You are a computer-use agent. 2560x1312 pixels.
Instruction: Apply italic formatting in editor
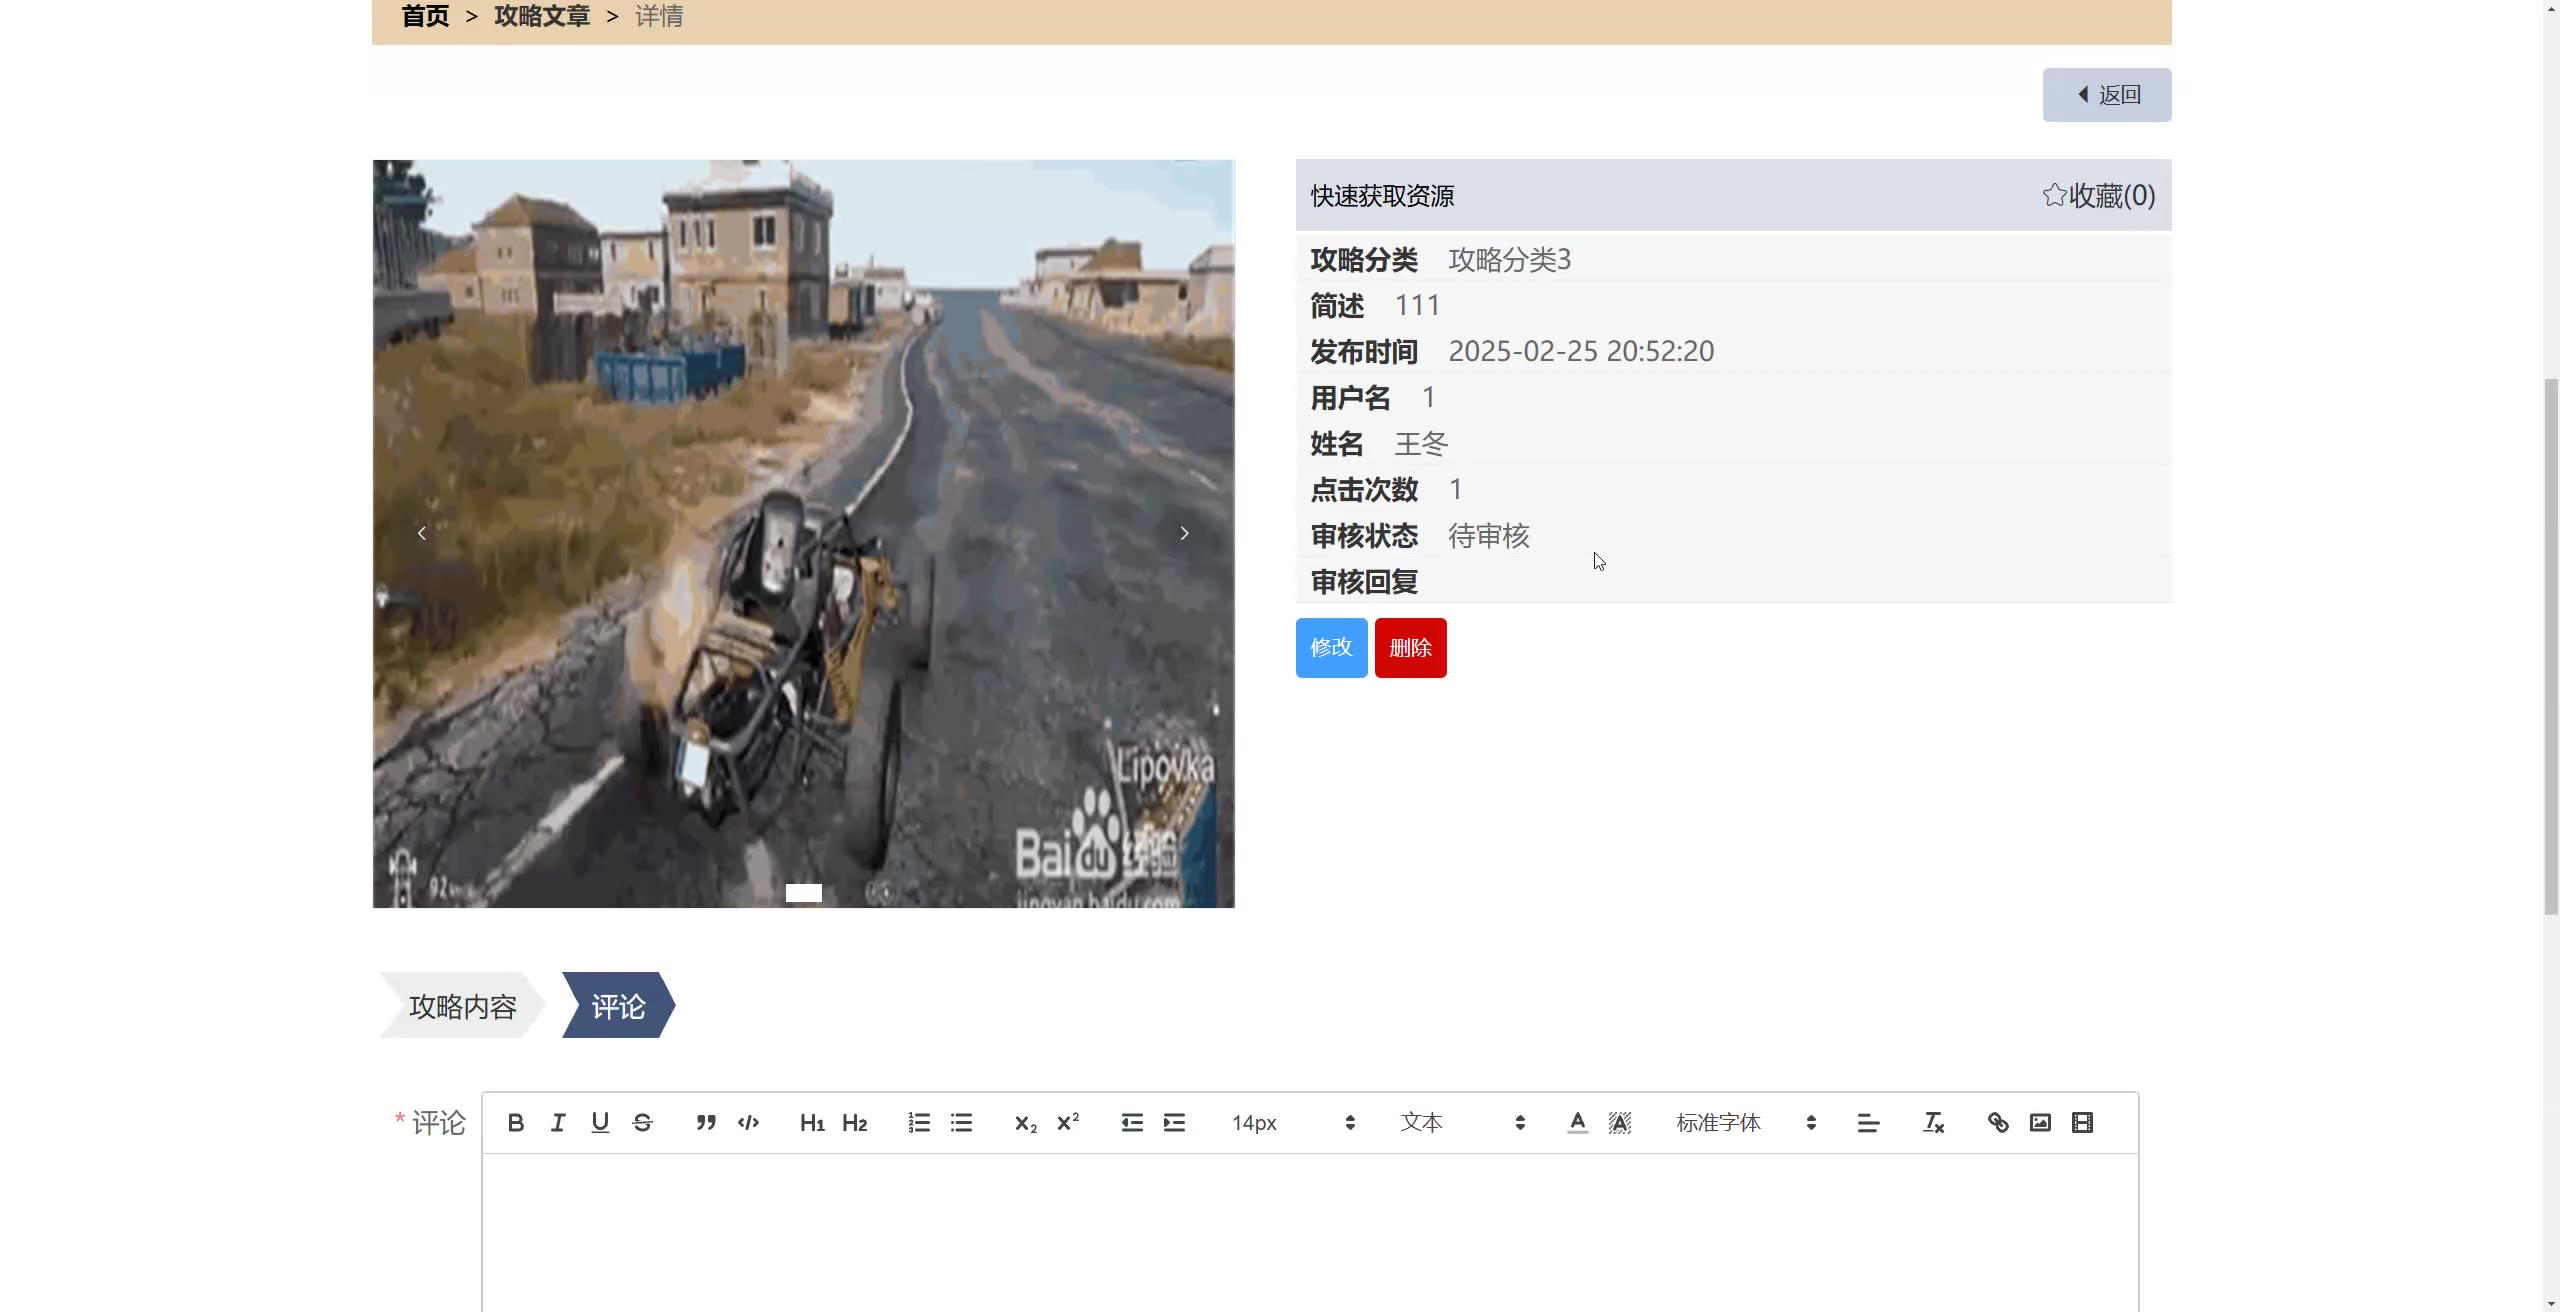pos(558,1123)
